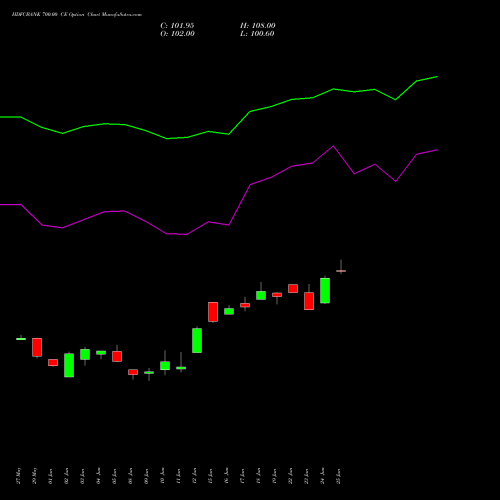Click the 17 Jun date label
The height and width of the screenshot is (500, 500).
pos(243,476)
